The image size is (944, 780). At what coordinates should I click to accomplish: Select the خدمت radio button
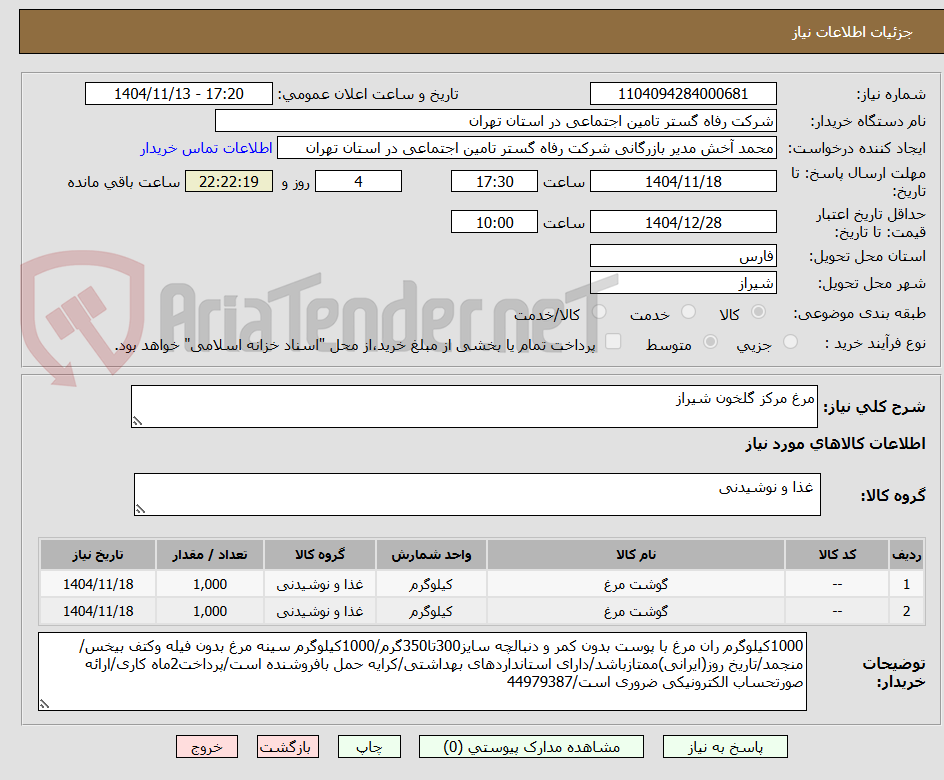(x=688, y=312)
